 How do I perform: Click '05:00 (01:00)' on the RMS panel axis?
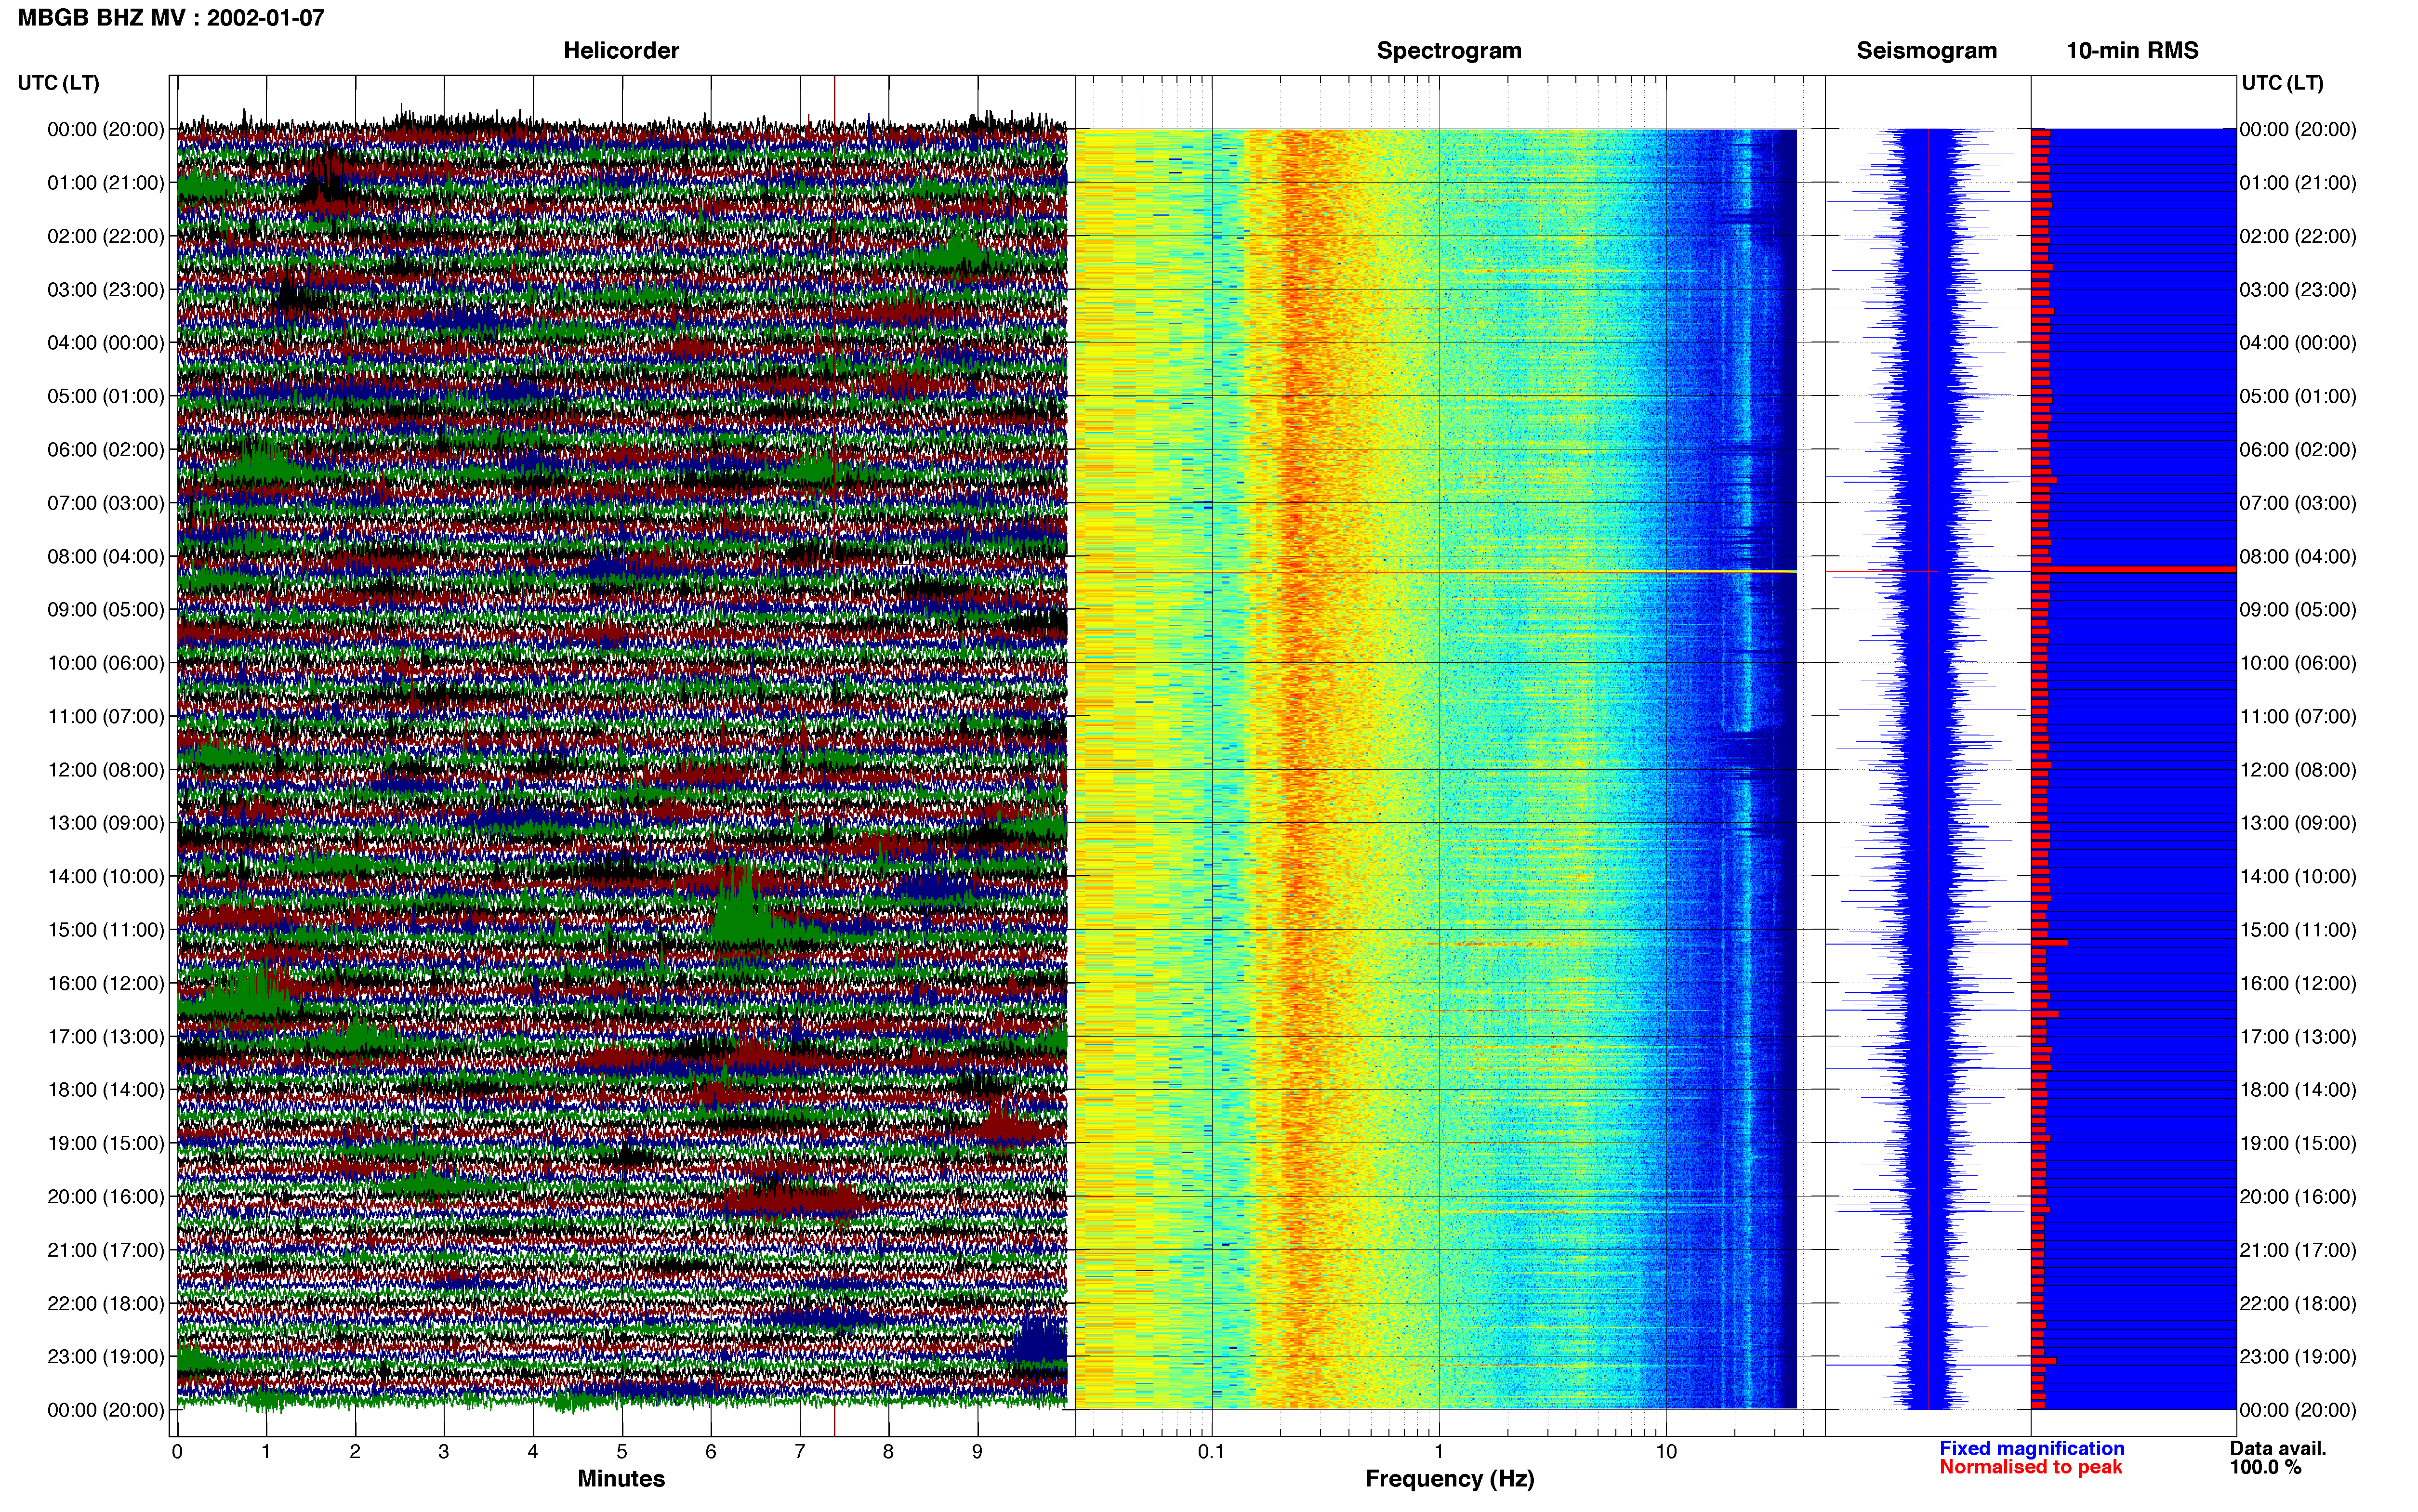[2298, 396]
